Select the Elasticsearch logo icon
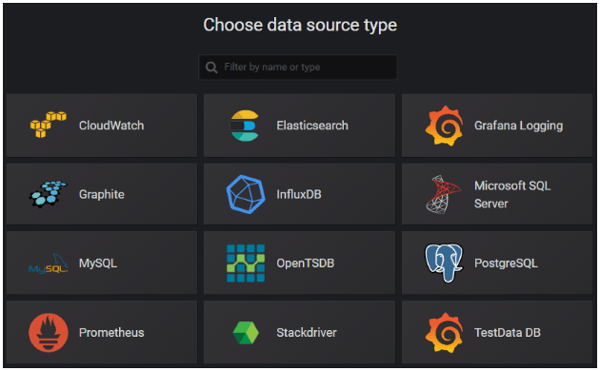600x371 pixels. [245, 125]
